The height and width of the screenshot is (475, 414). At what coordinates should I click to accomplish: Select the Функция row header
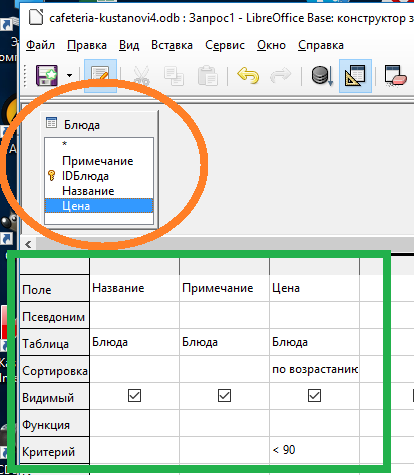[x=54, y=424]
